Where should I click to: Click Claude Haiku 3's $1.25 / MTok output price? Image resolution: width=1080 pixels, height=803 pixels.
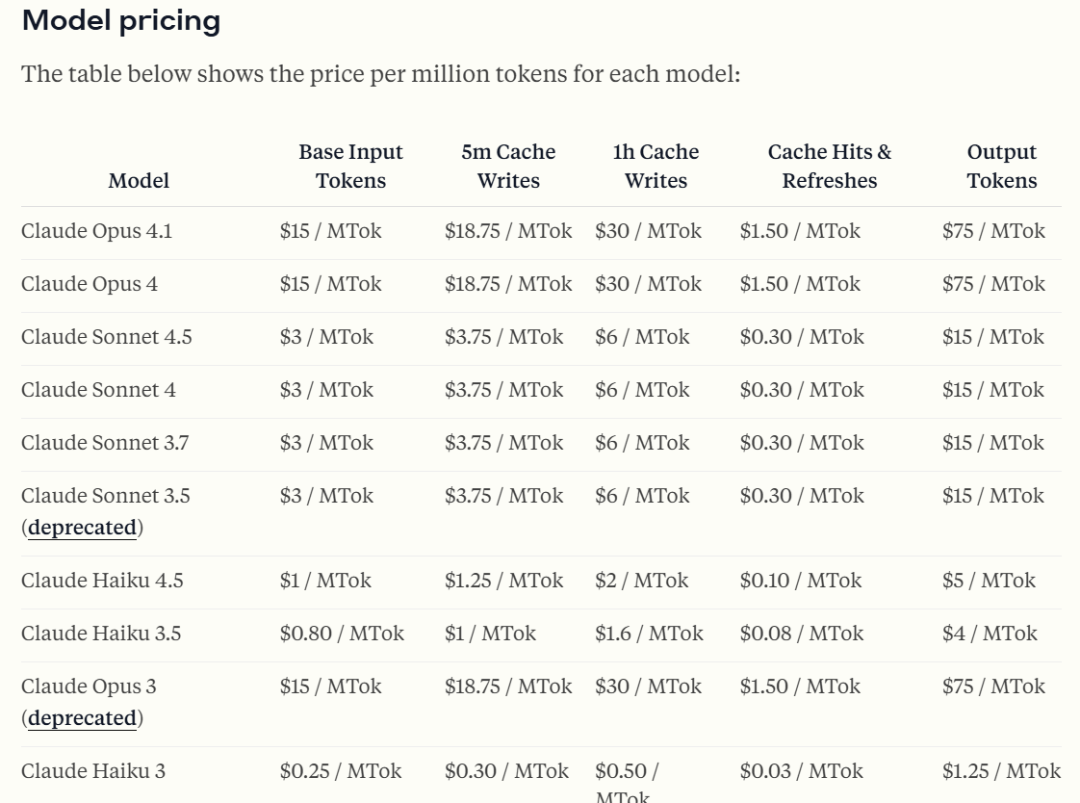coord(1001,771)
